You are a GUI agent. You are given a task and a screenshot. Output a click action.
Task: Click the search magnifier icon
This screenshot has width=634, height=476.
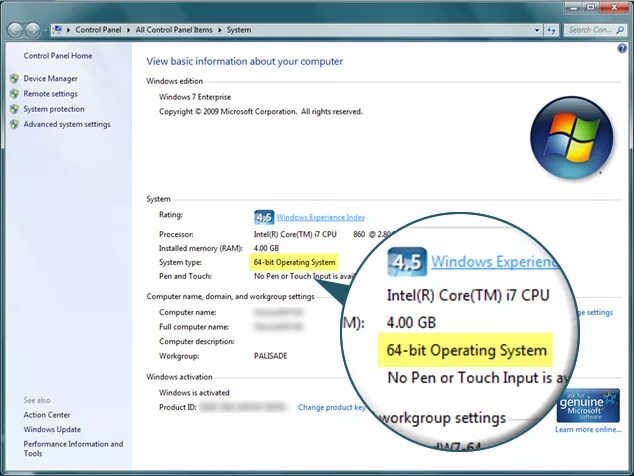click(620, 30)
